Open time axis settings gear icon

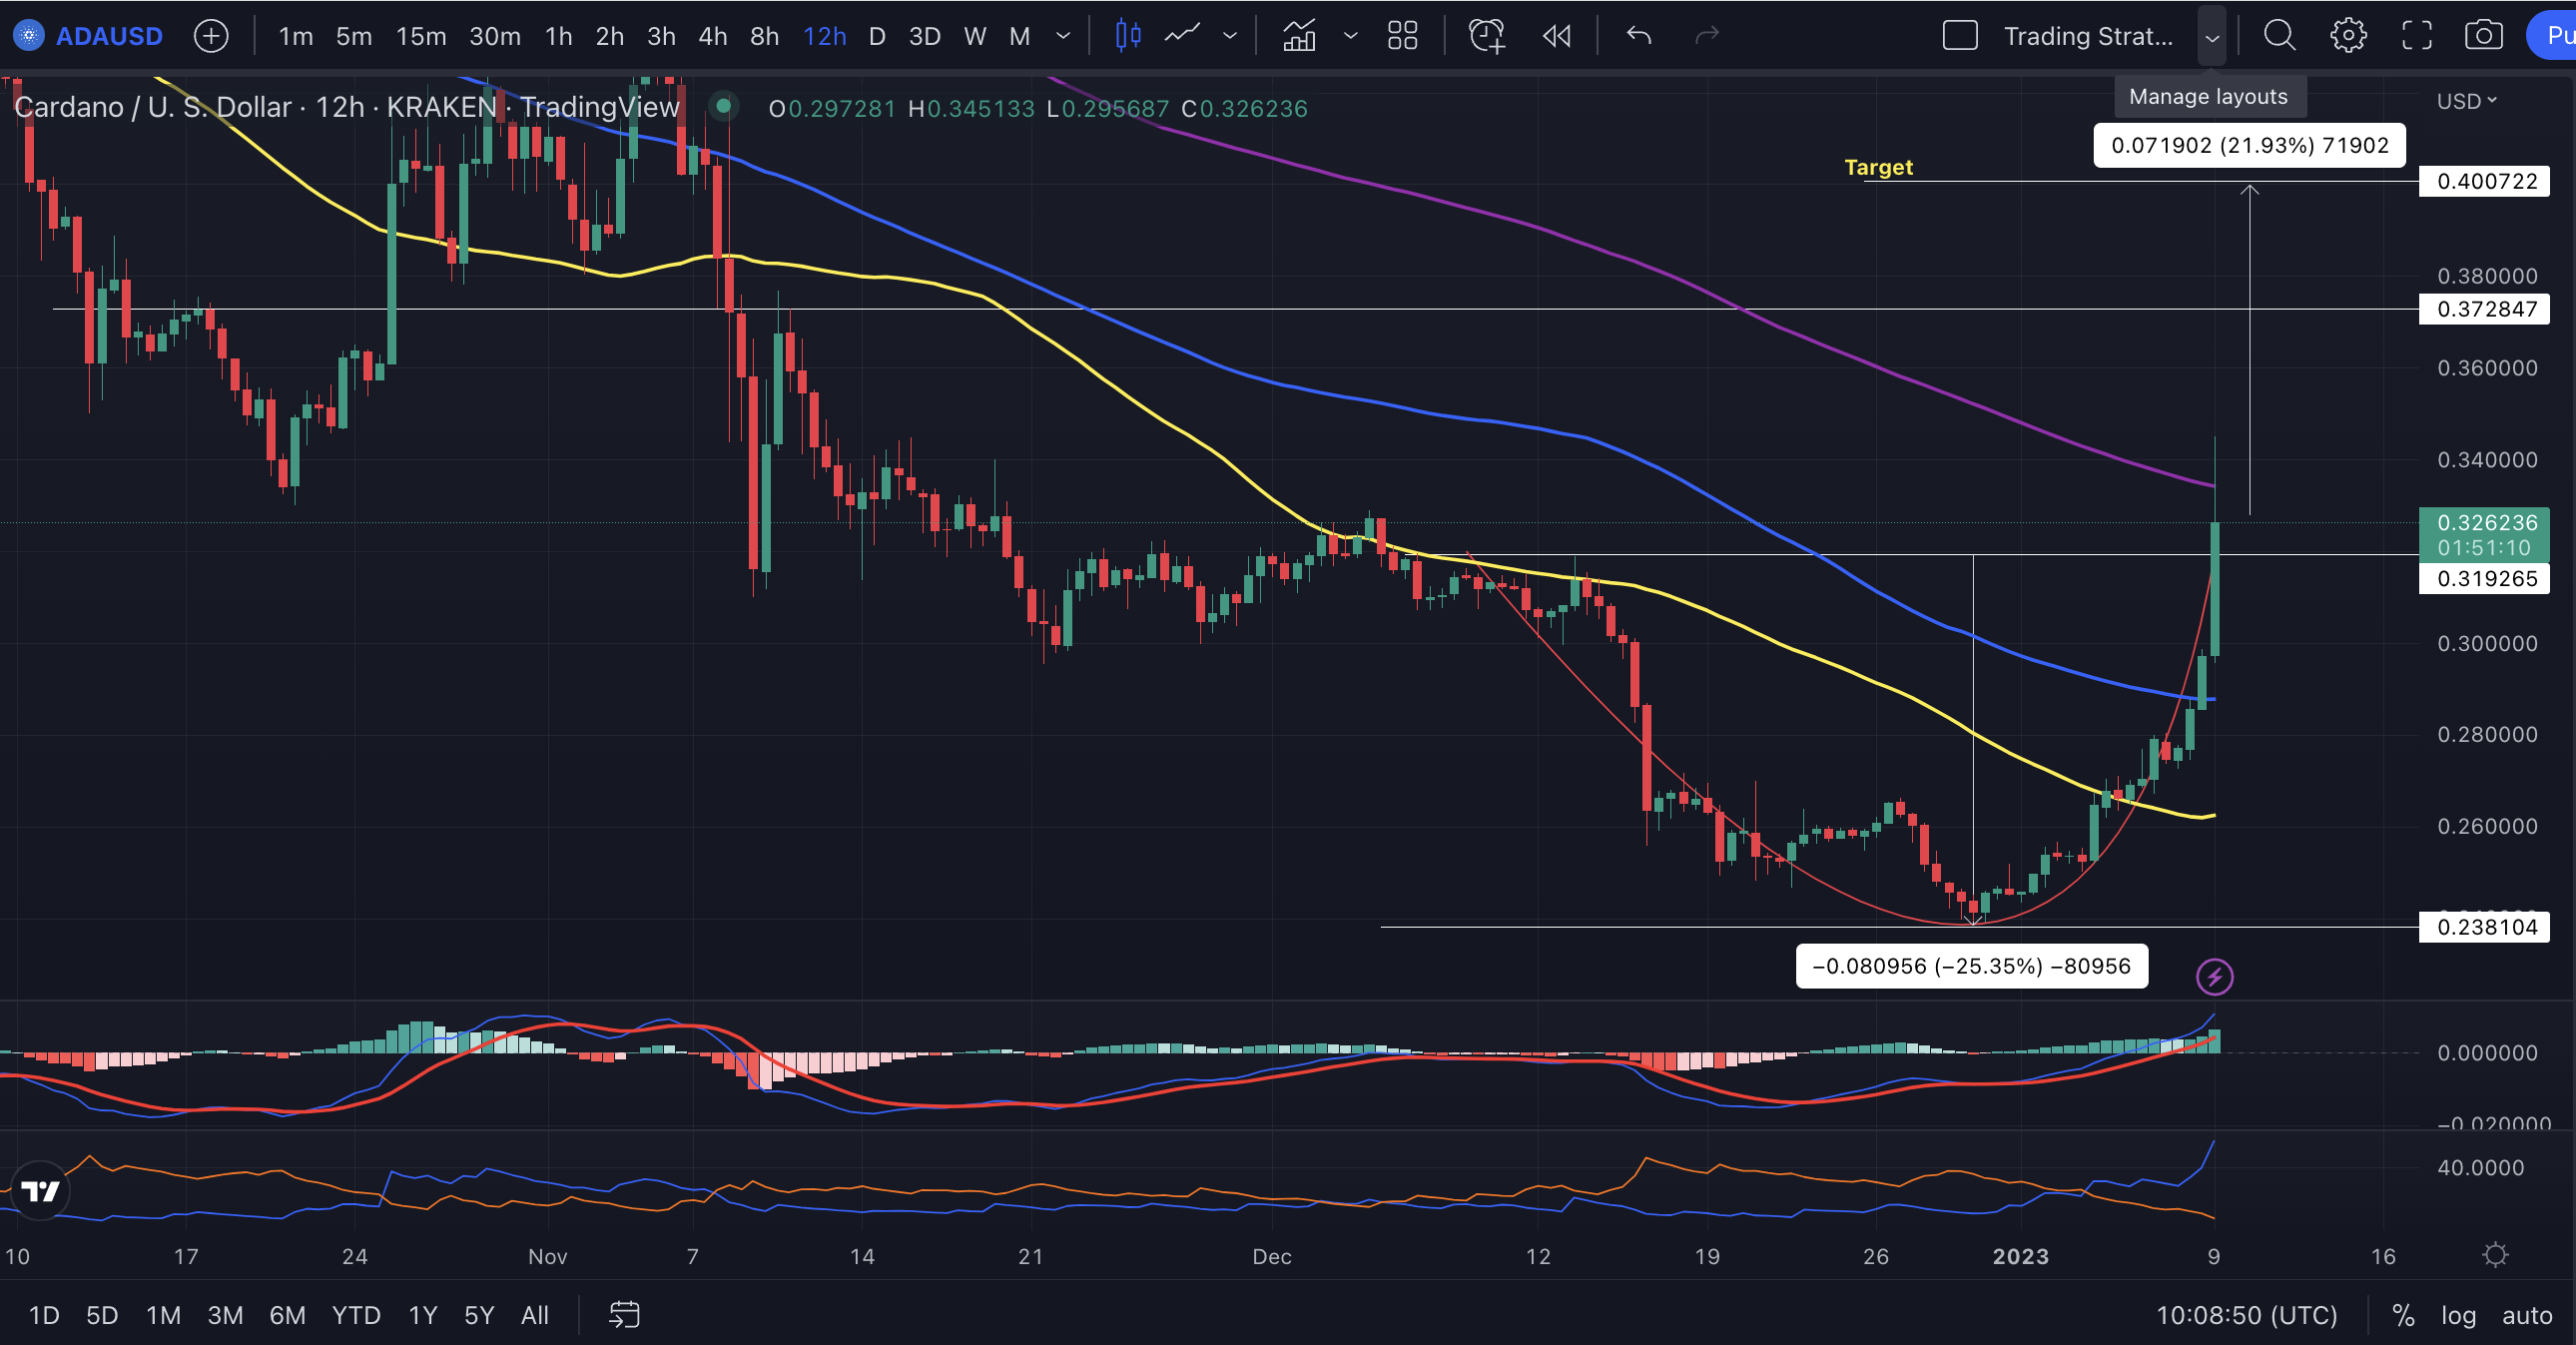click(x=2495, y=1255)
